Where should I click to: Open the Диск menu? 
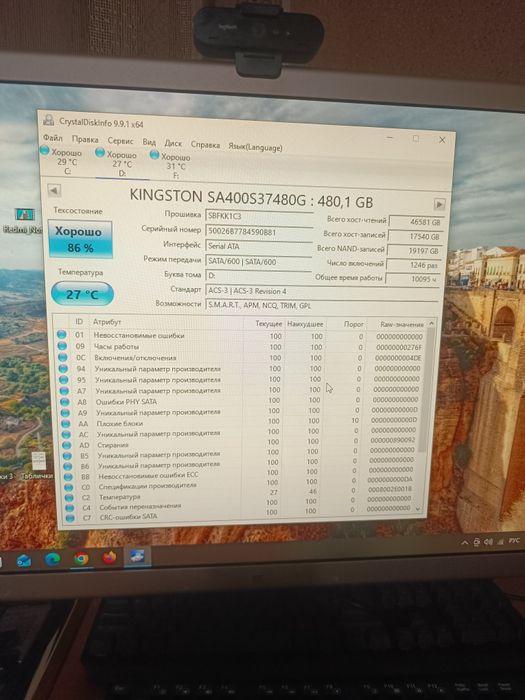pos(173,143)
